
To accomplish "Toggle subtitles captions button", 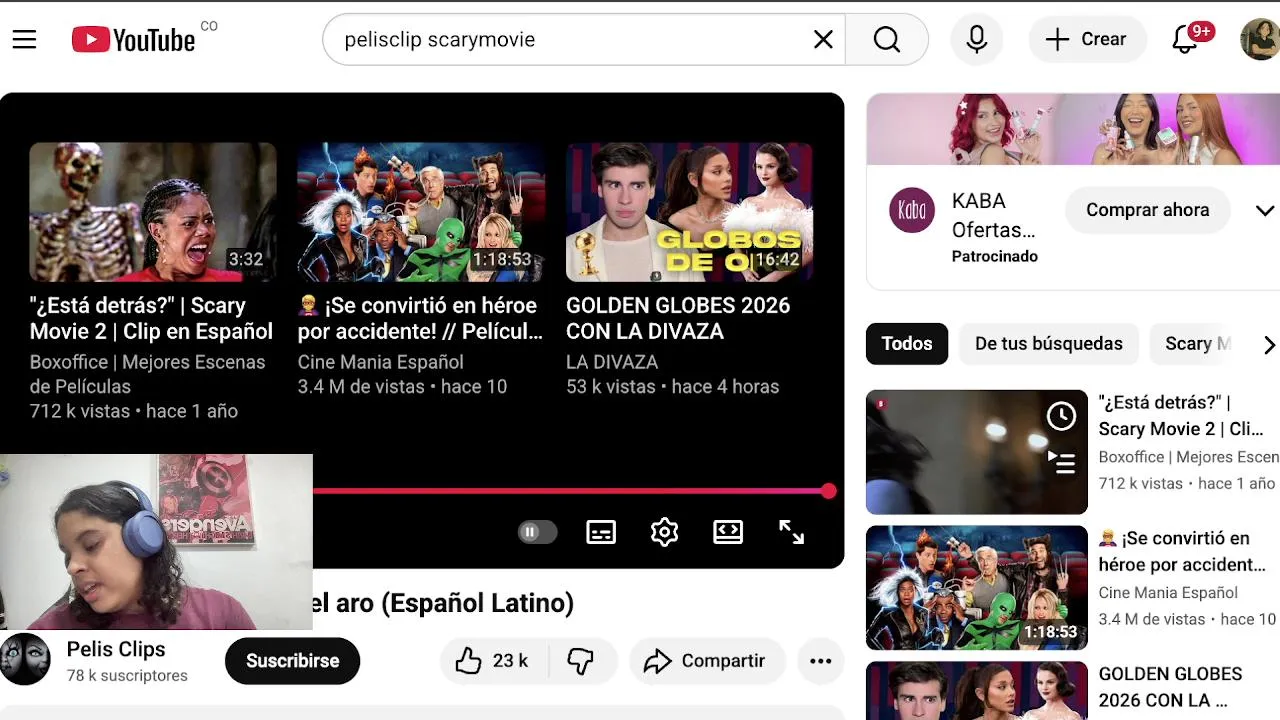I will (601, 533).
